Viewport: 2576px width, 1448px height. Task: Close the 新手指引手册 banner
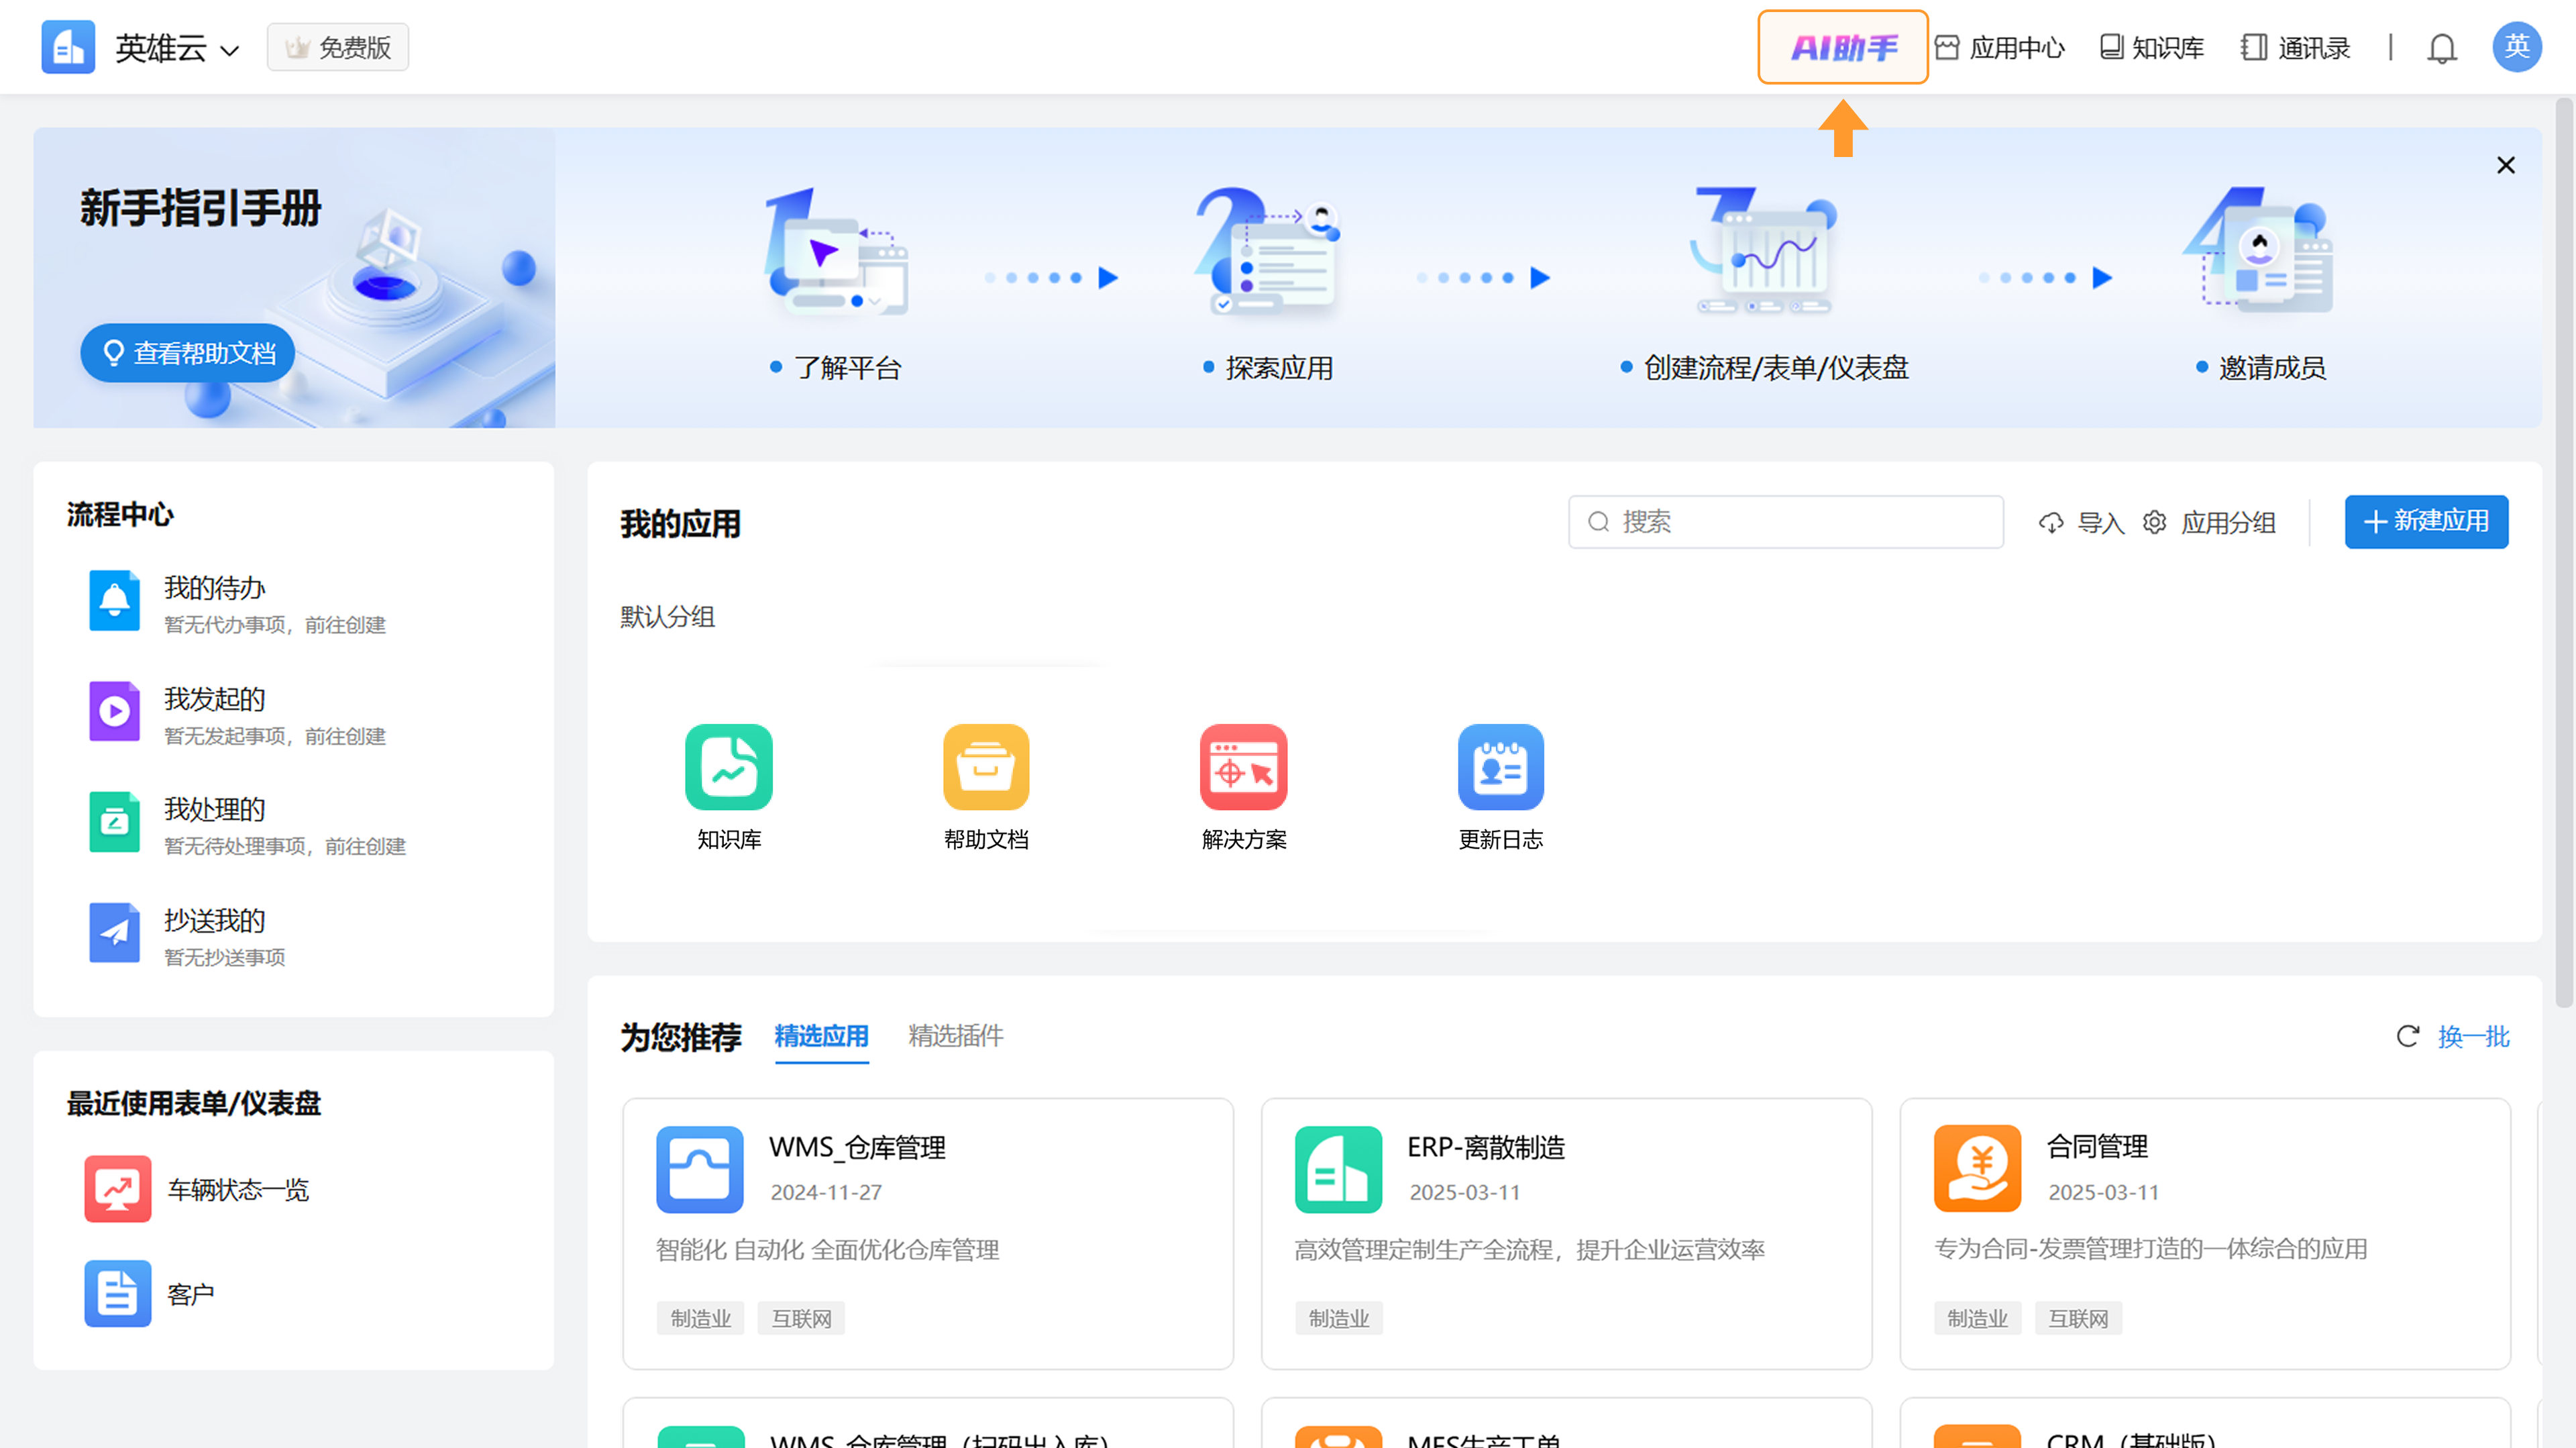pos(2506,165)
